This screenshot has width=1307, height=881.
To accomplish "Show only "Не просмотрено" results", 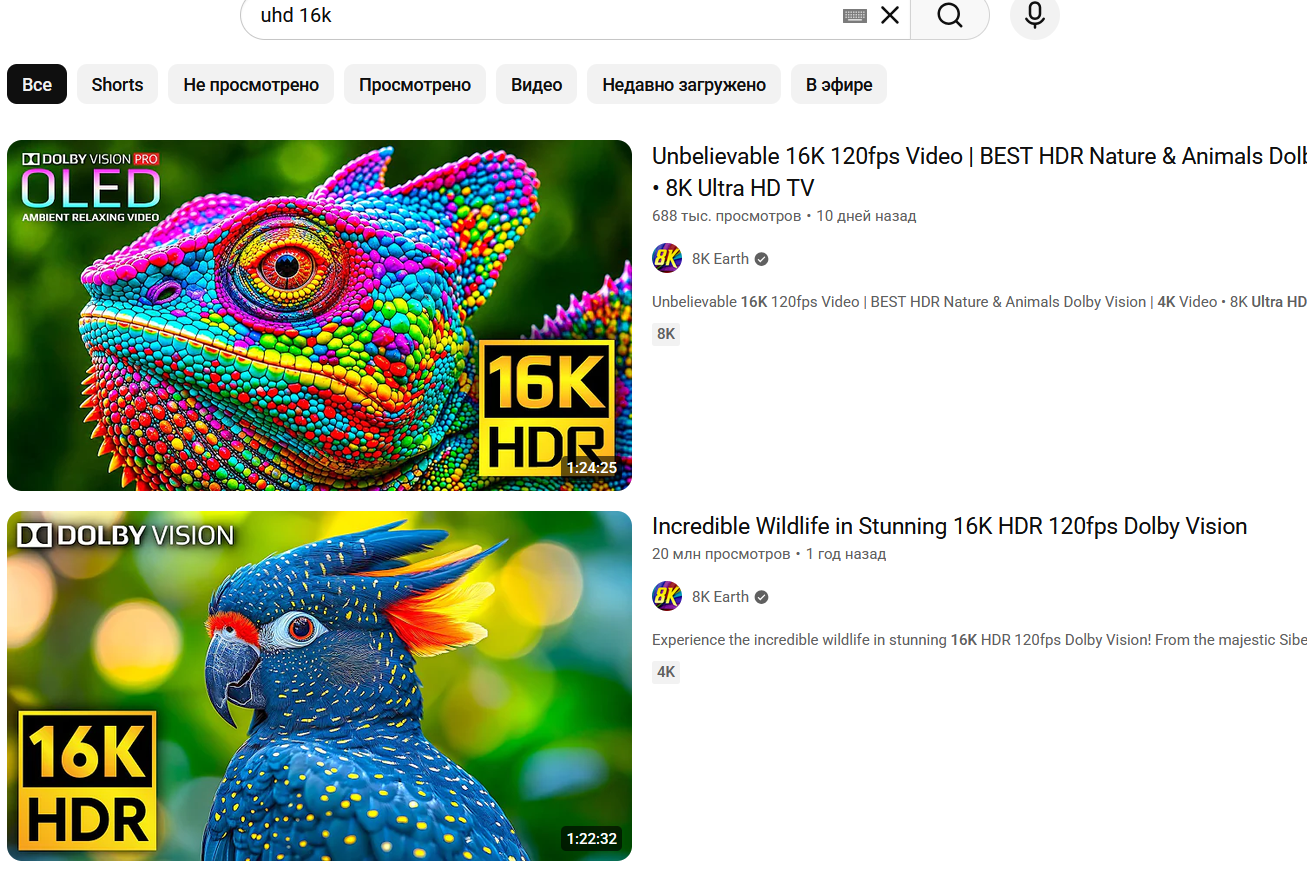I will pyautogui.click(x=251, y=85).
